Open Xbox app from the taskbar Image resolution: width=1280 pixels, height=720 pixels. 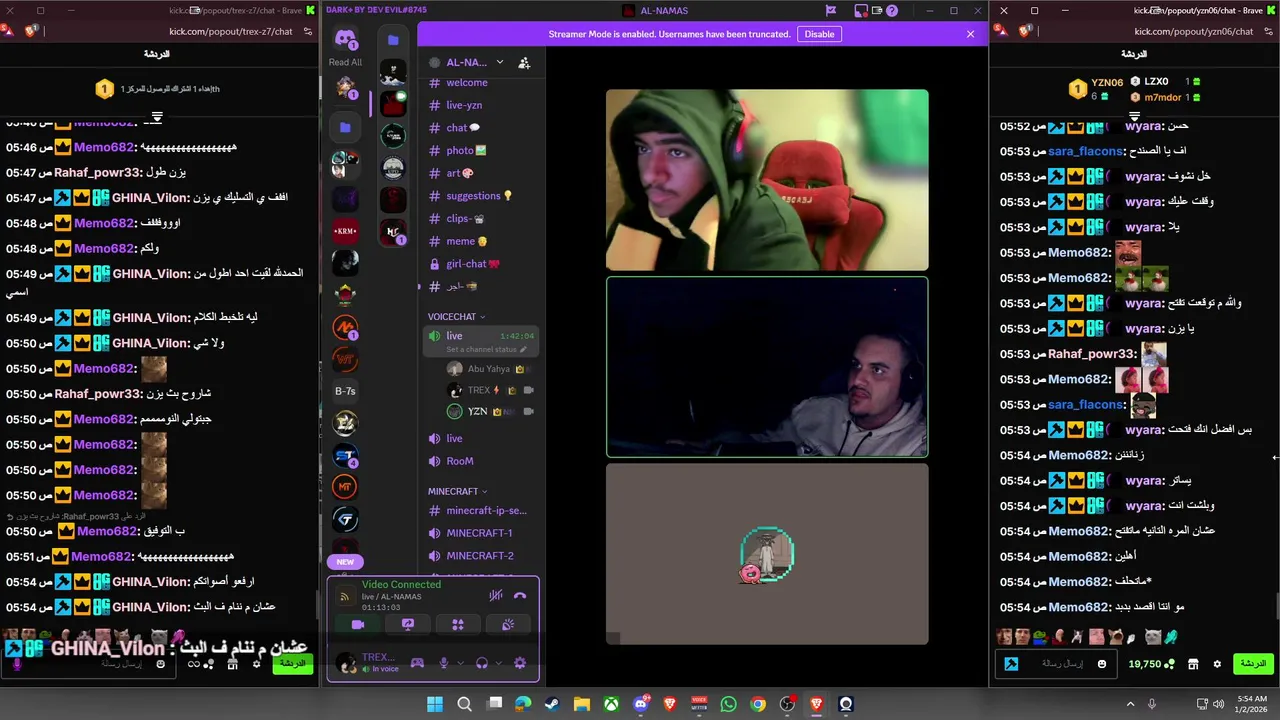point(611,704)
